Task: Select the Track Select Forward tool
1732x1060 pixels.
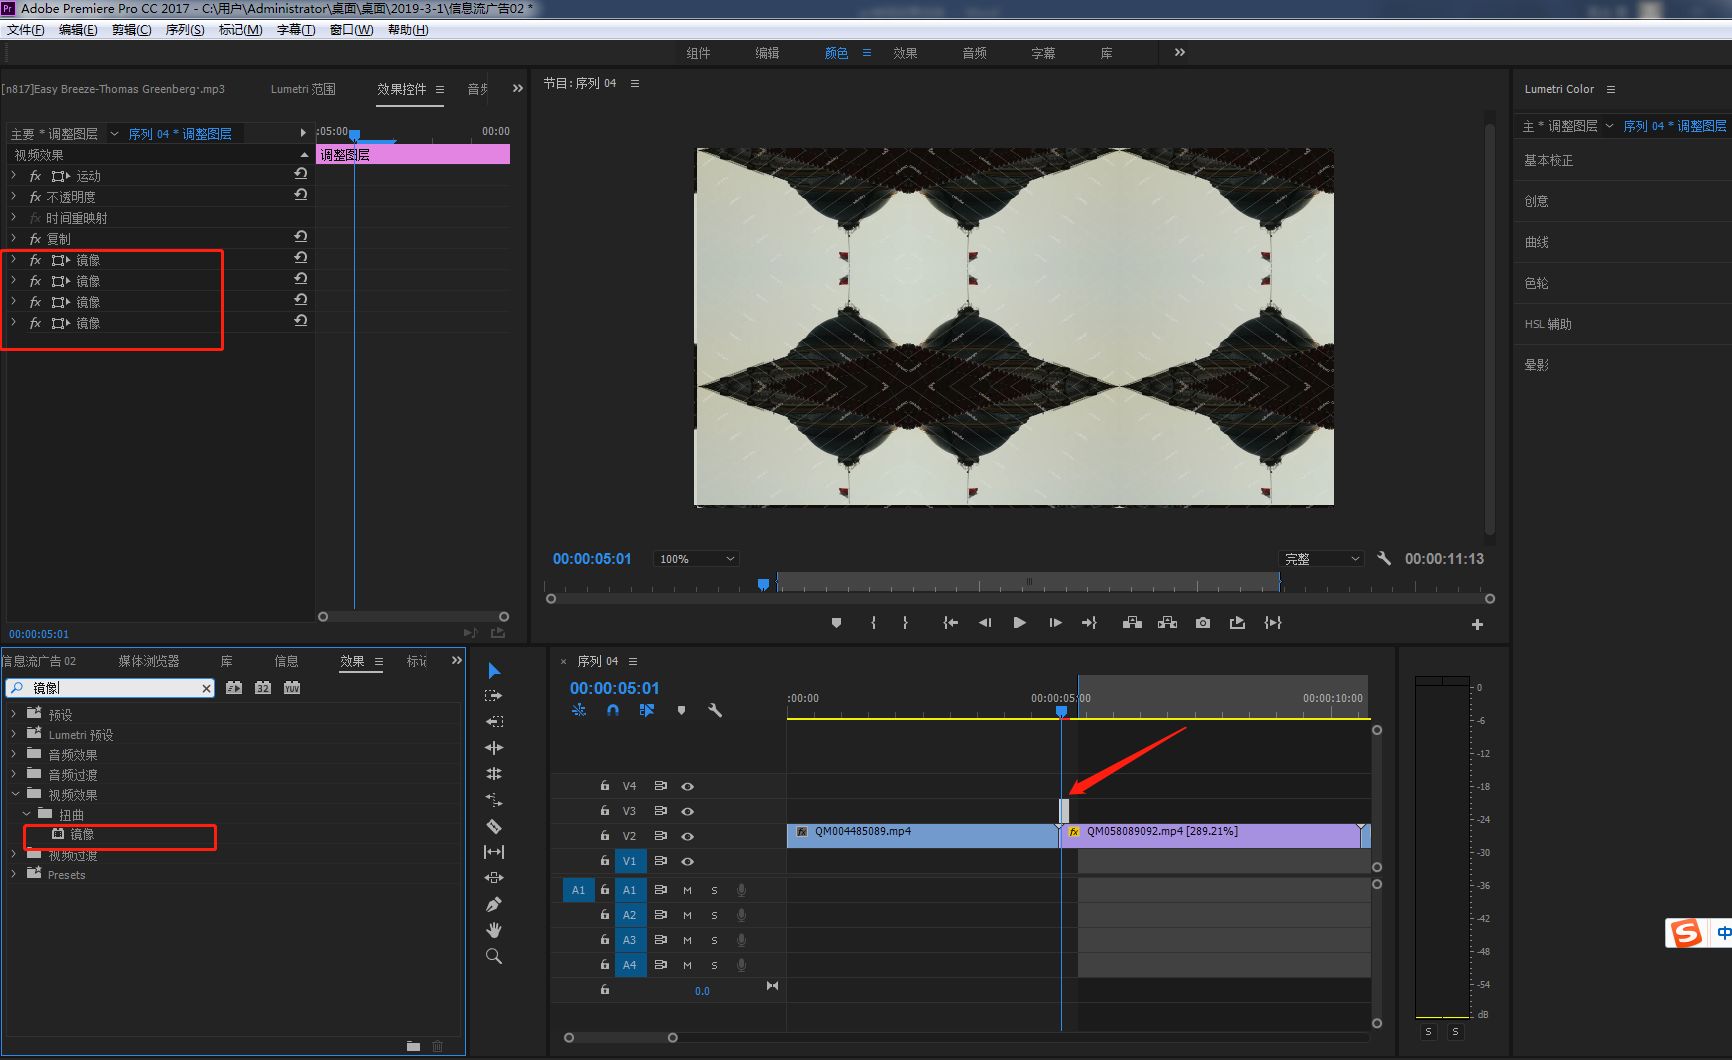Action: [x=494, y=696]
